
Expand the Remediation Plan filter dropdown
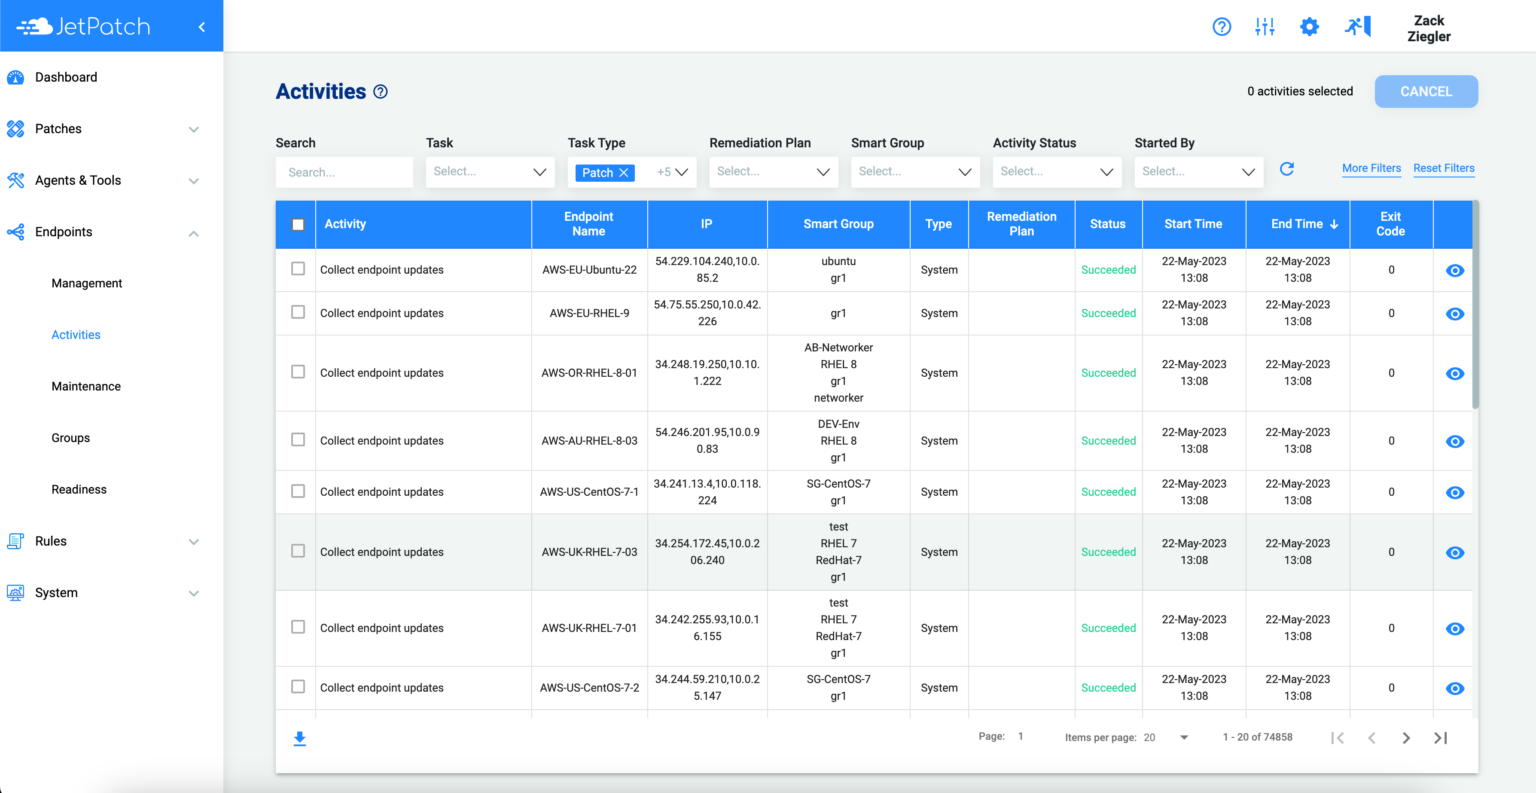[773, 172]
